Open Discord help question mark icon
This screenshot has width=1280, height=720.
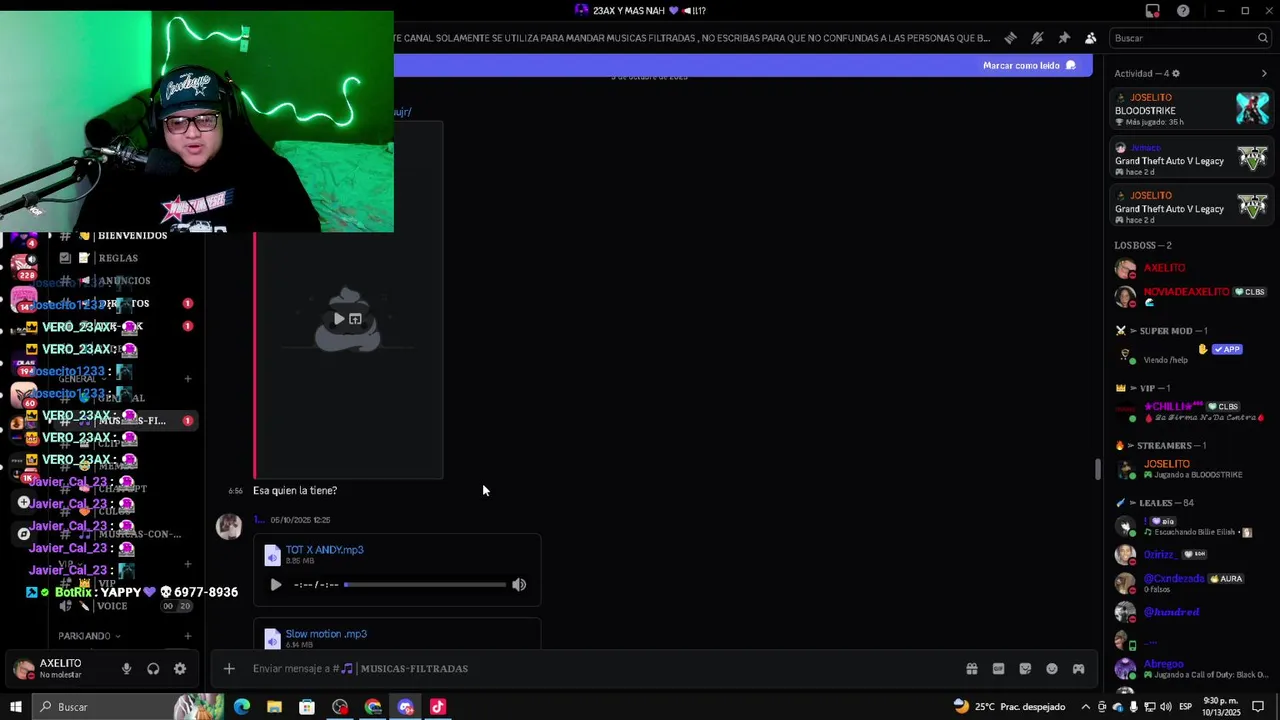[1183, 11]
